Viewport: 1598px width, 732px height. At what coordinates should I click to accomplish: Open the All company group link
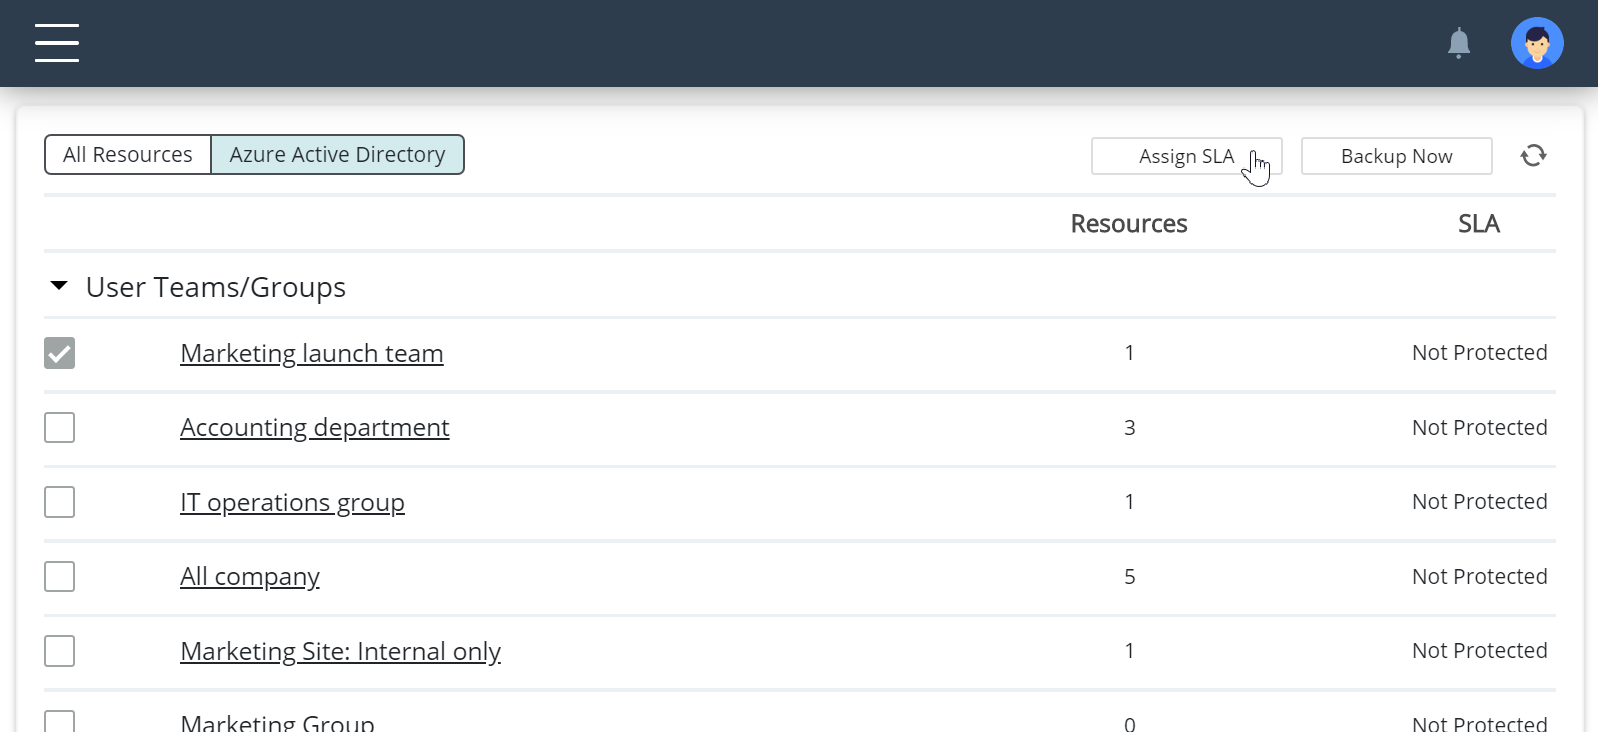pos(249,577)
